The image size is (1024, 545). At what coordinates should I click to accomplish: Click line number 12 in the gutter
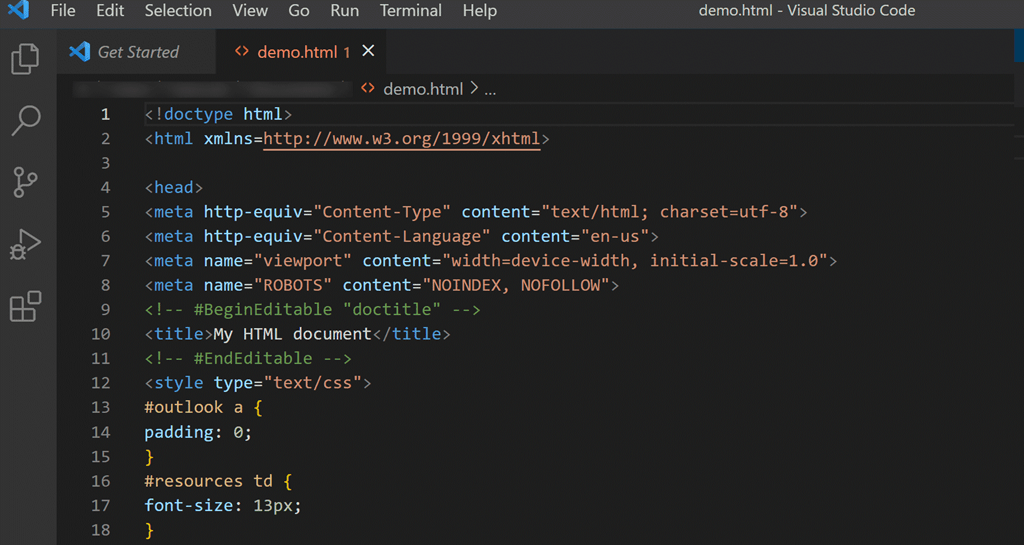pos(101,382)
